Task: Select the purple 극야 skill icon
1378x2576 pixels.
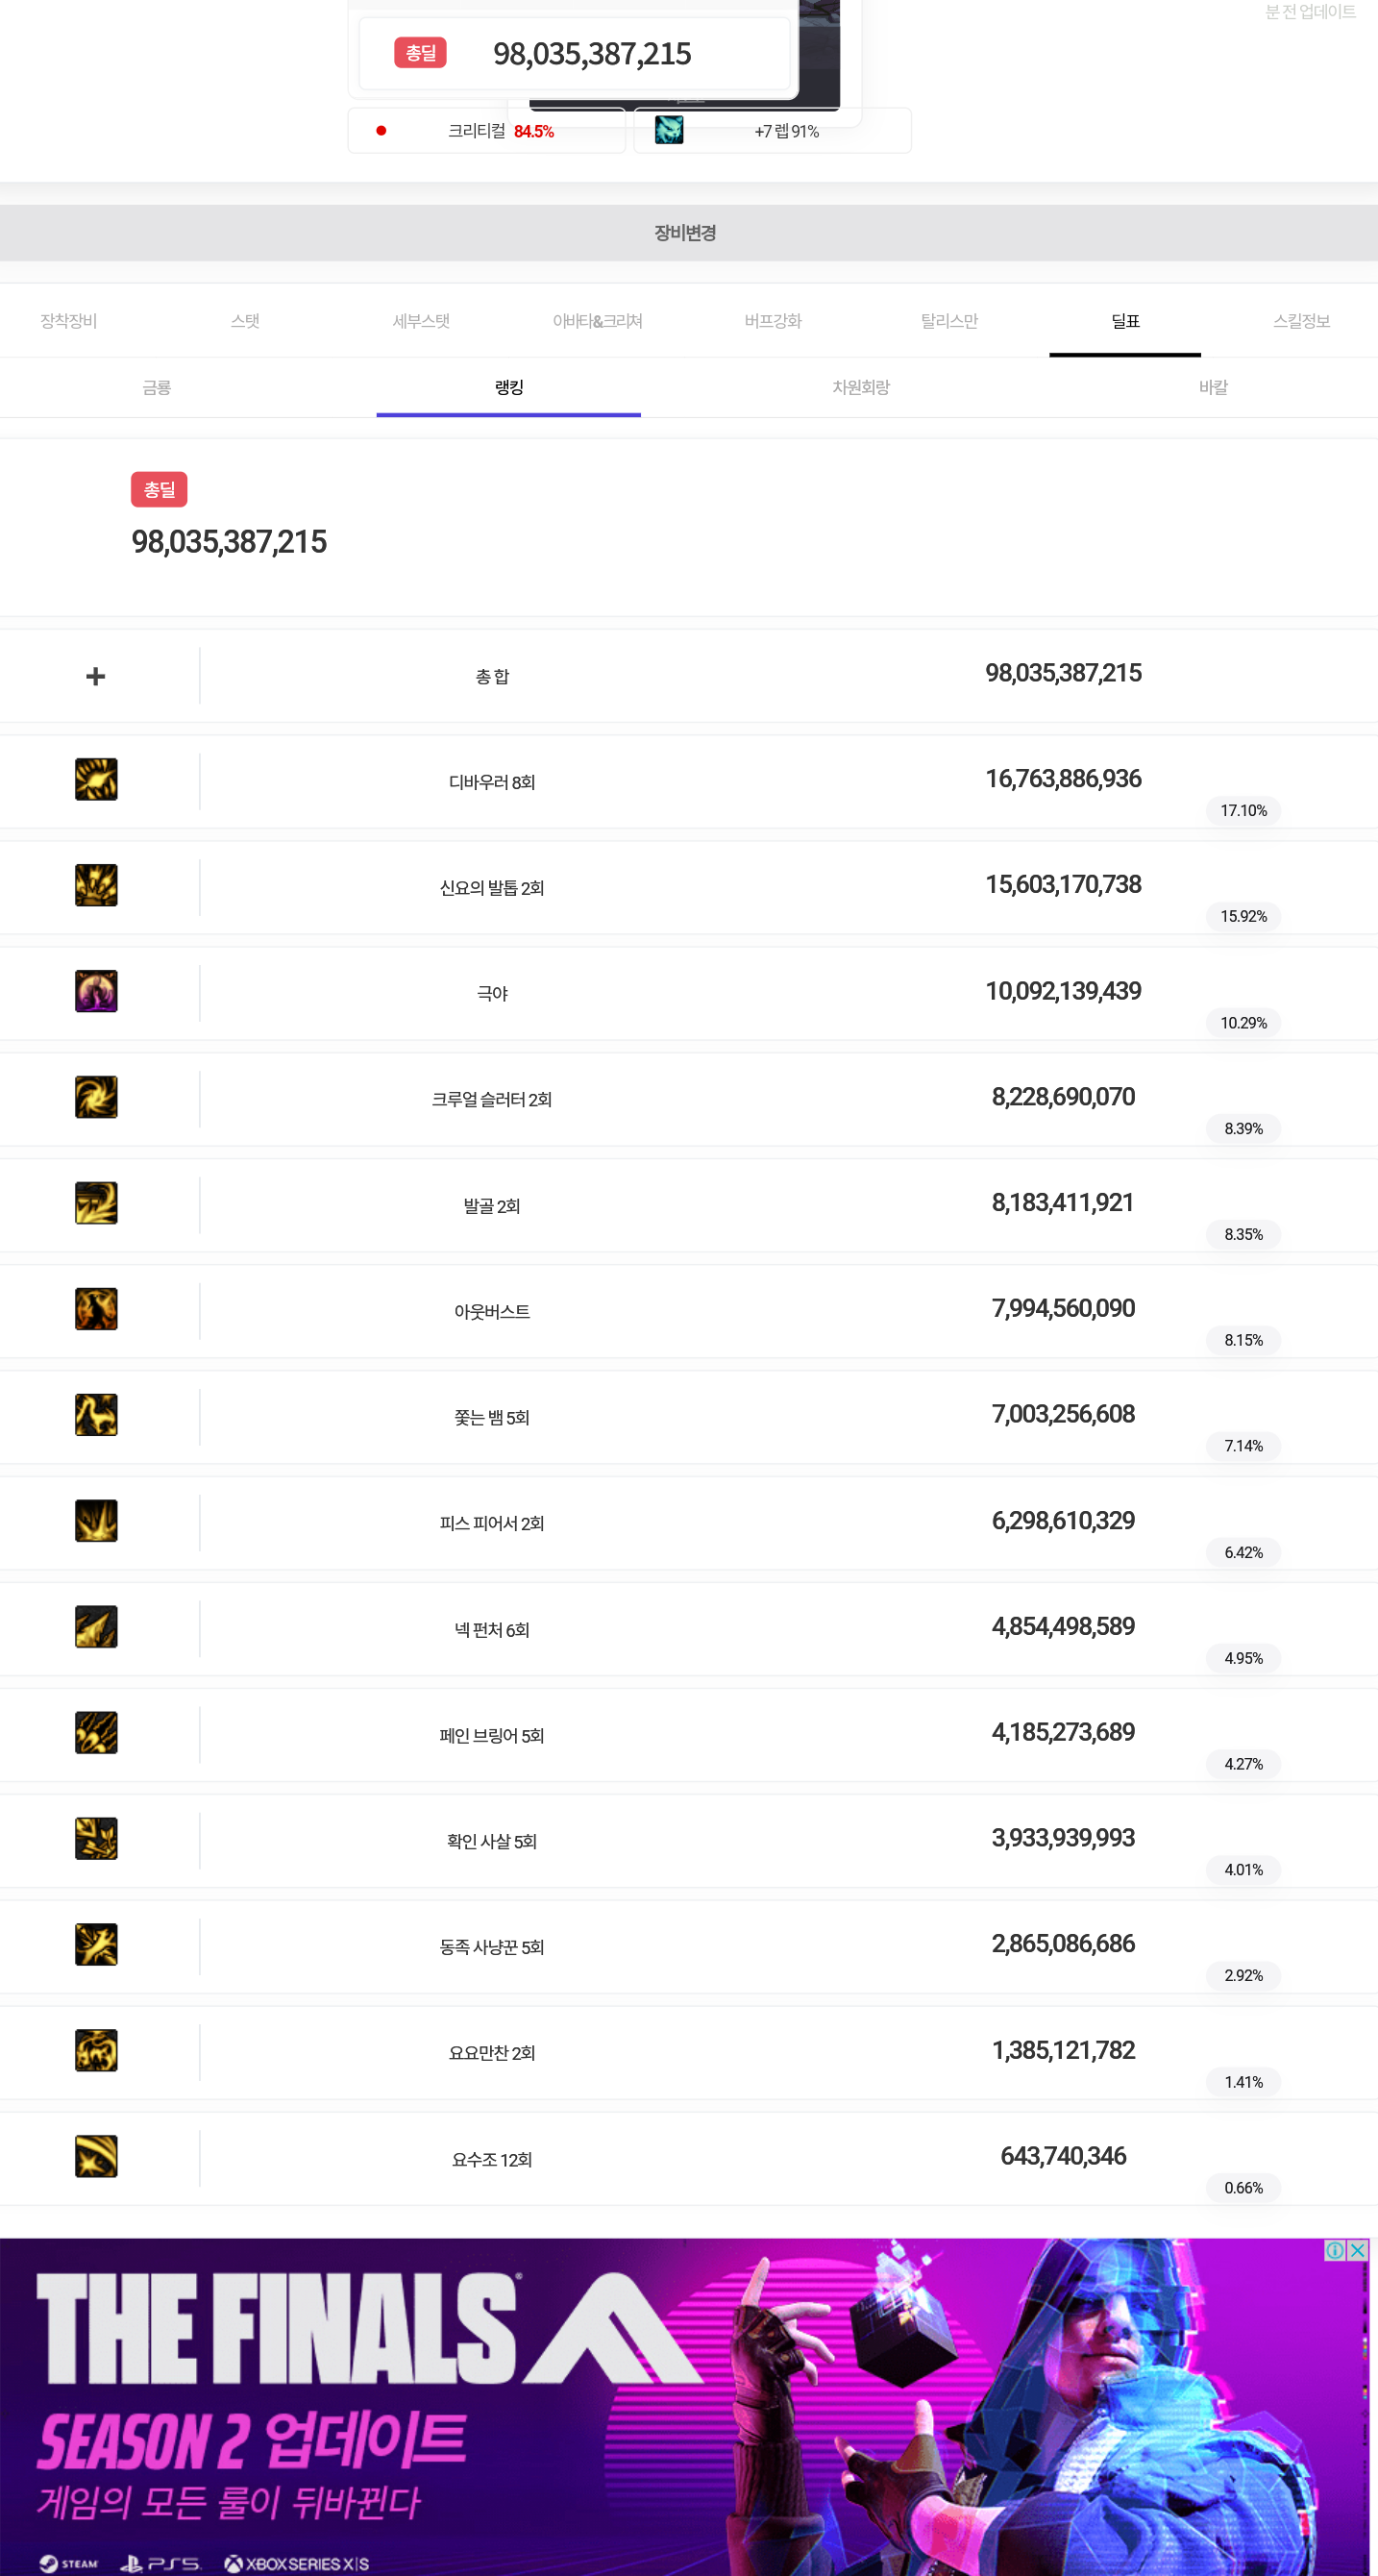Action: [x=96, y=991]
